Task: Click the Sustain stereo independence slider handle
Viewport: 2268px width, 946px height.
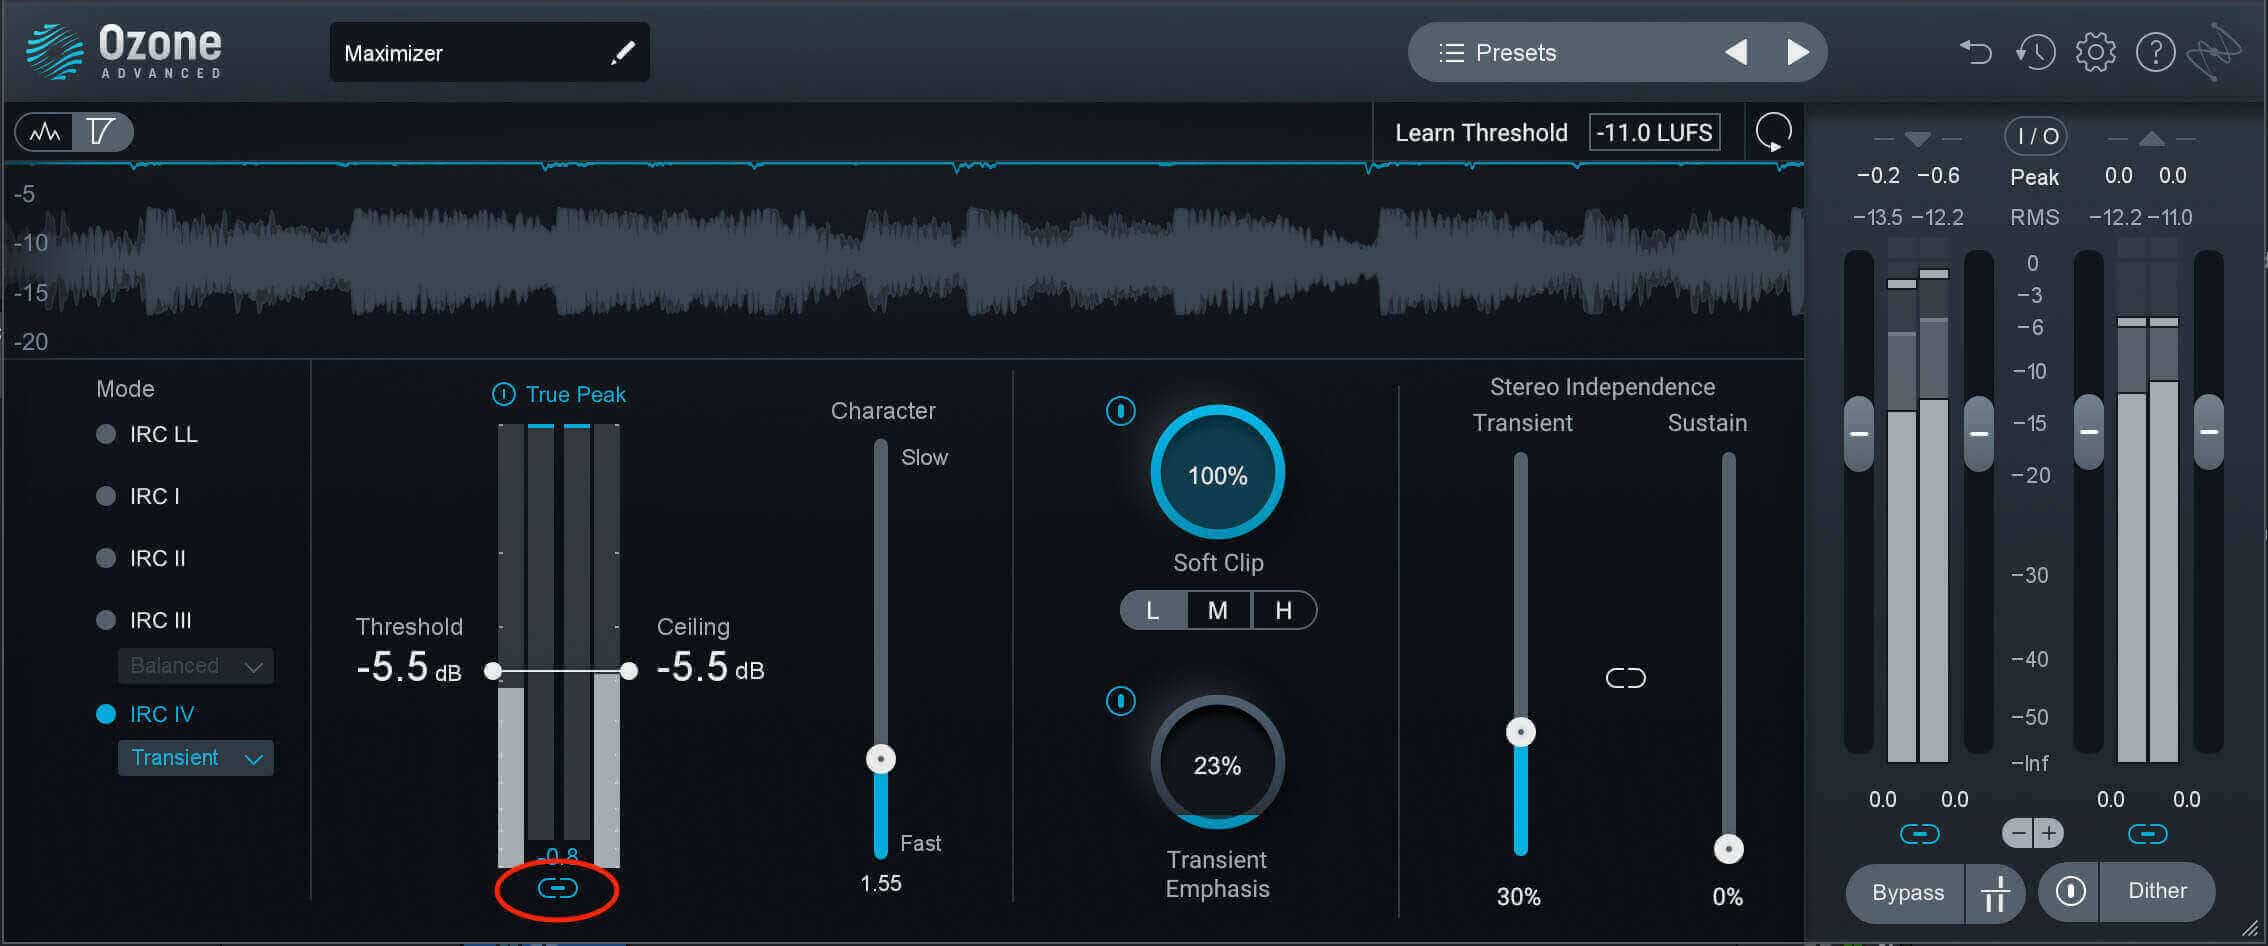Action: coord(1729,849)
